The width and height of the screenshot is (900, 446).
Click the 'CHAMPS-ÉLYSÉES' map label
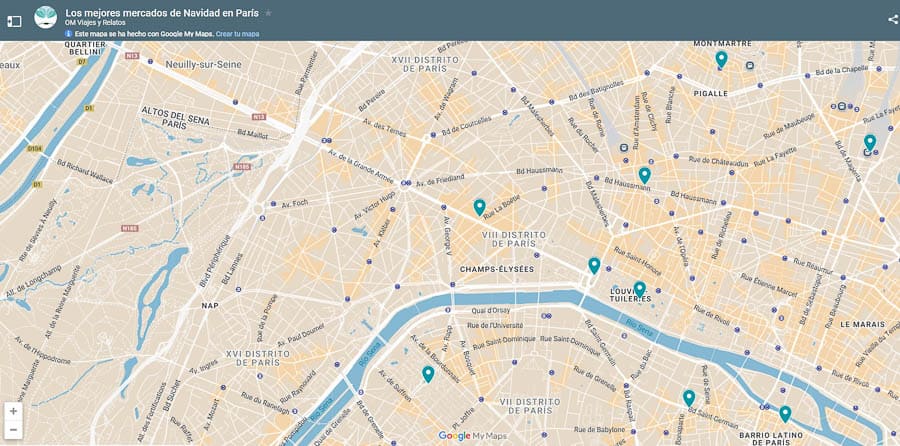pos(497,269)
